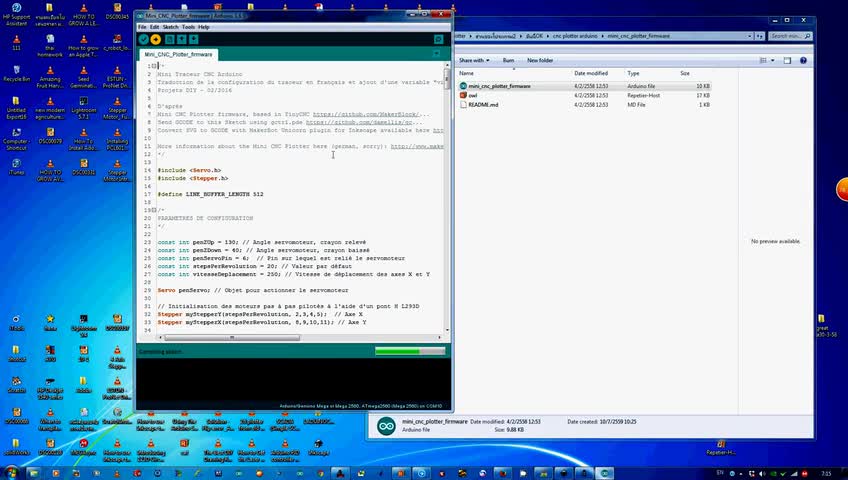Open the address bar history dropdown
Viewport: 848px width, 480px height.
click(750, 36)
